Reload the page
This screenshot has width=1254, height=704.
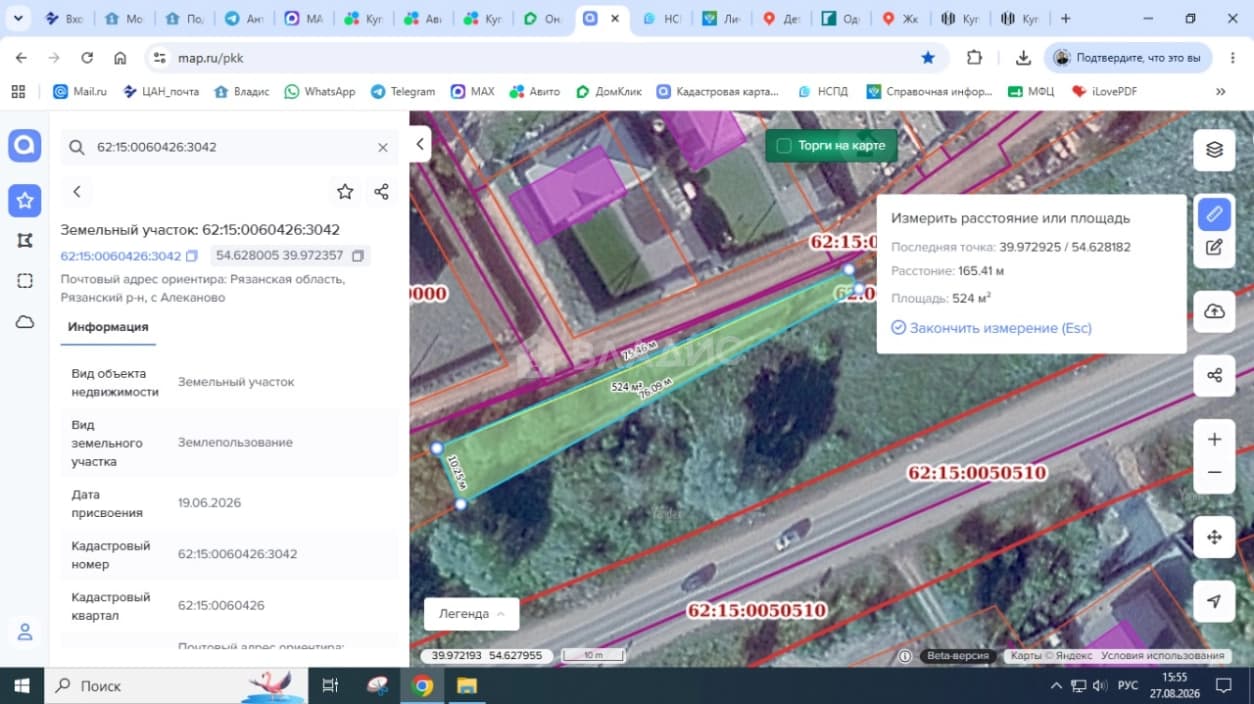click(87, 58)
